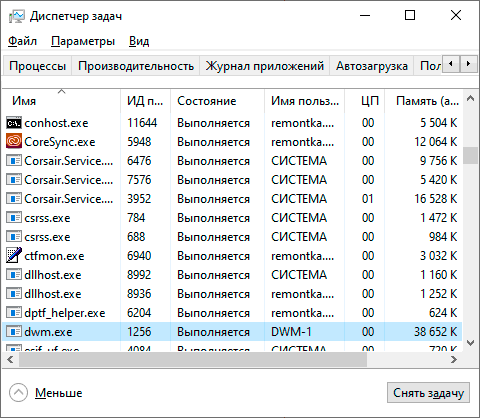
Task: Click PID value 1256
Action: [x=139, y=332]
